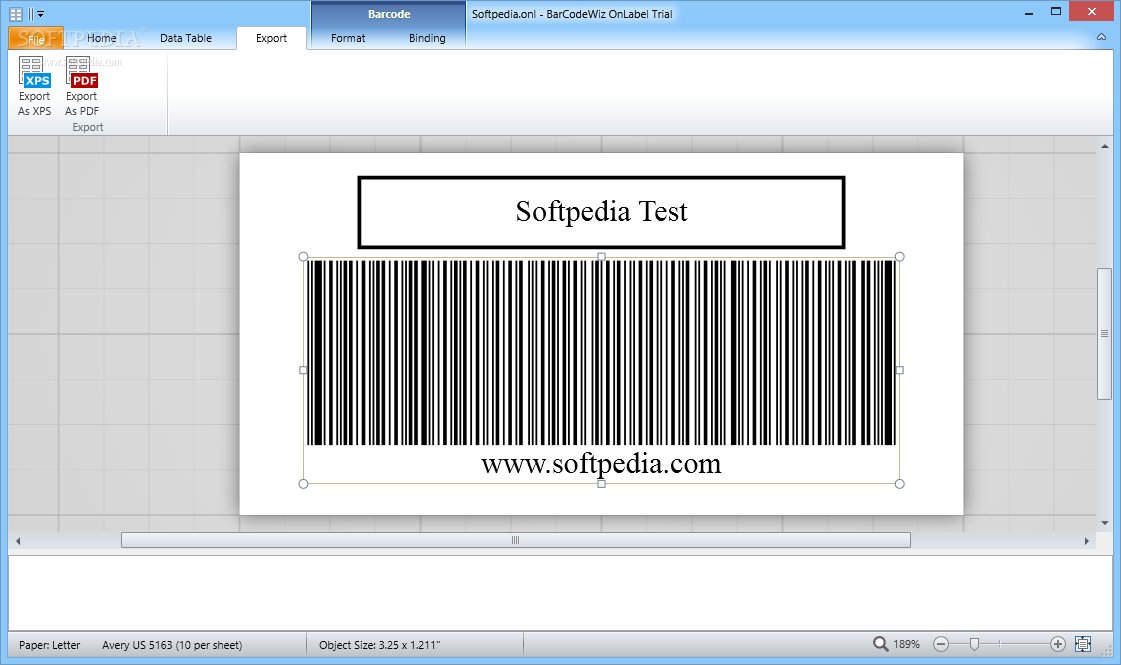Viewport: 1121px width, 665px height.
Task: Click the magnifier zoom icon
Action: [x=880, y=644]
